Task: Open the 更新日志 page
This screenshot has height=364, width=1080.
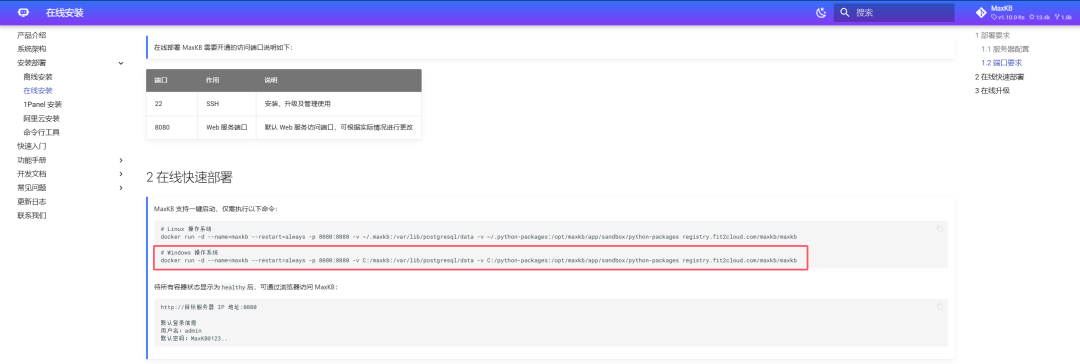Action: coord(32,201)
